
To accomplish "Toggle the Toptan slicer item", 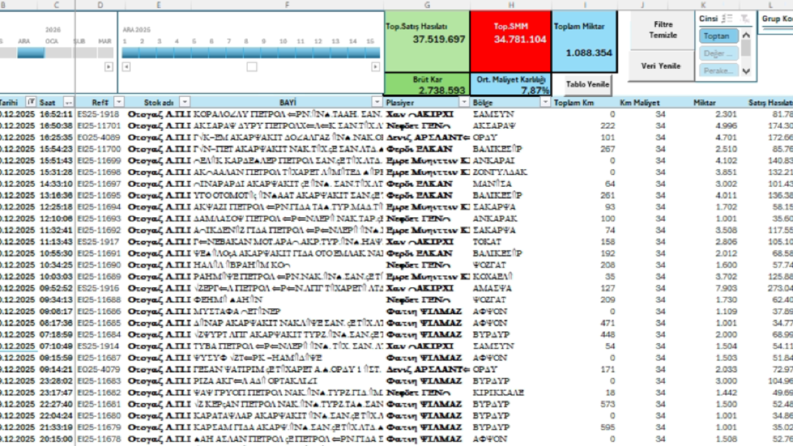I will coord(719,36).
